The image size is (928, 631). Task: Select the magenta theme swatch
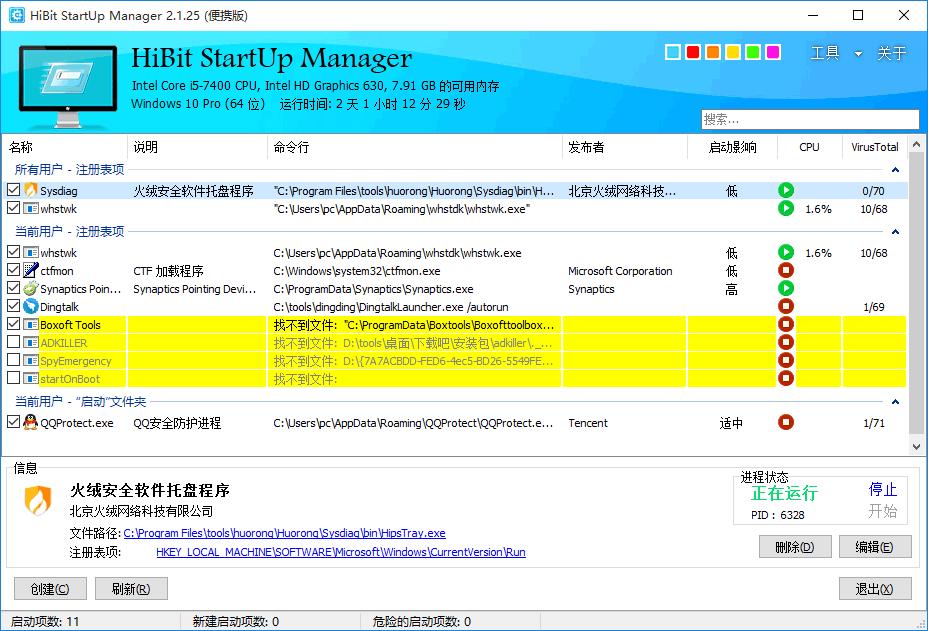(x=773, y=52)
